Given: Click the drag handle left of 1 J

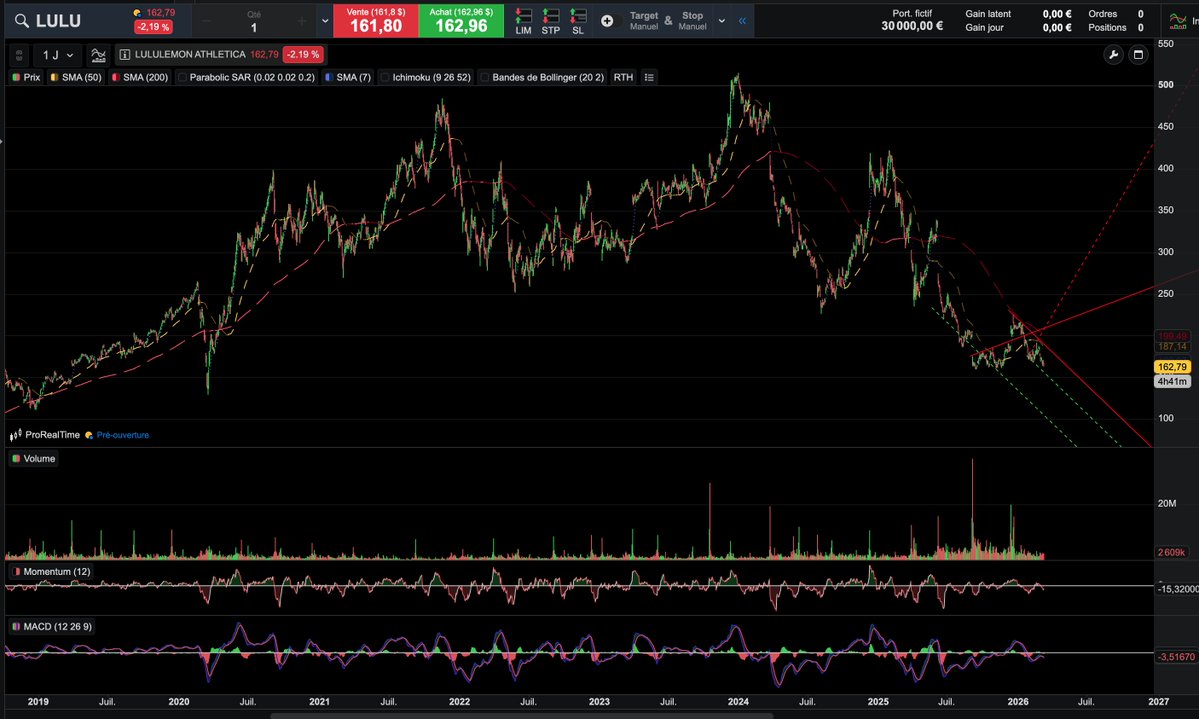Looking at the screenshot, I should [19, 55].
